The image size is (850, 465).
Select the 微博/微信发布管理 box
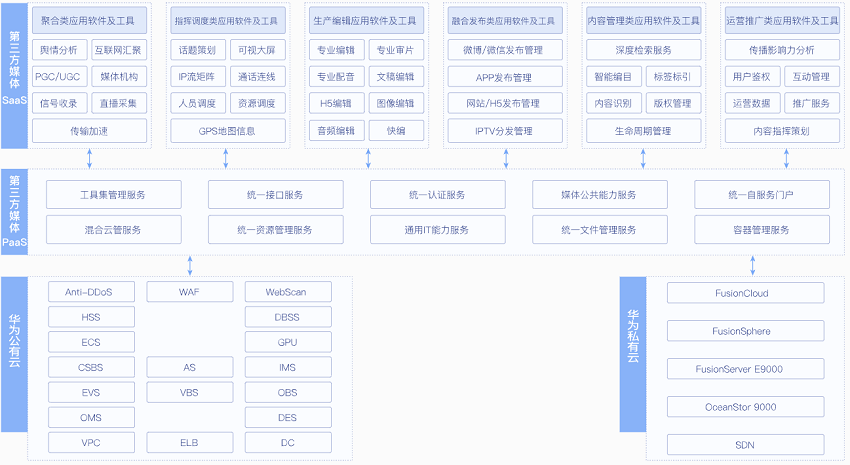tap(505, 50)
